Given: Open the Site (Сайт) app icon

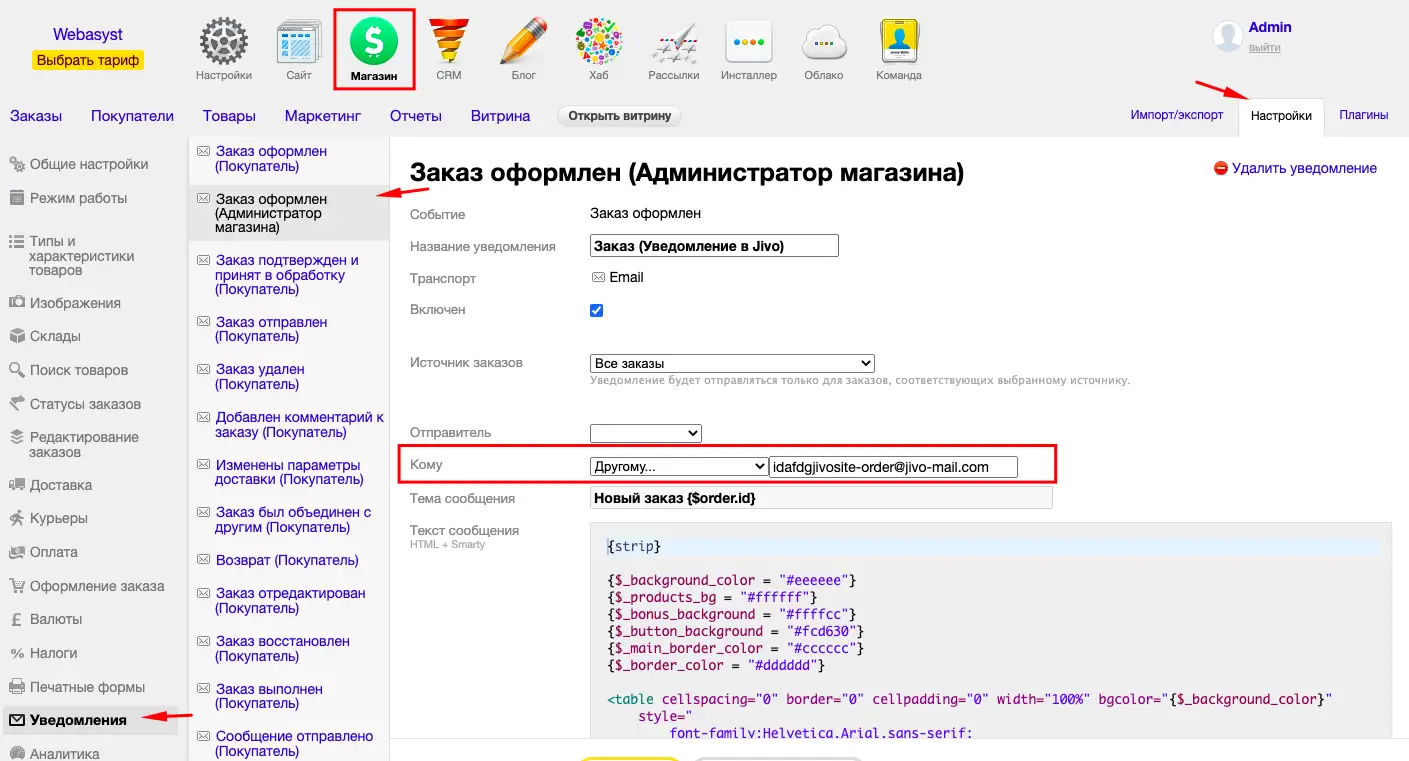Looking at the screenshot, I should tap(299, 45).
